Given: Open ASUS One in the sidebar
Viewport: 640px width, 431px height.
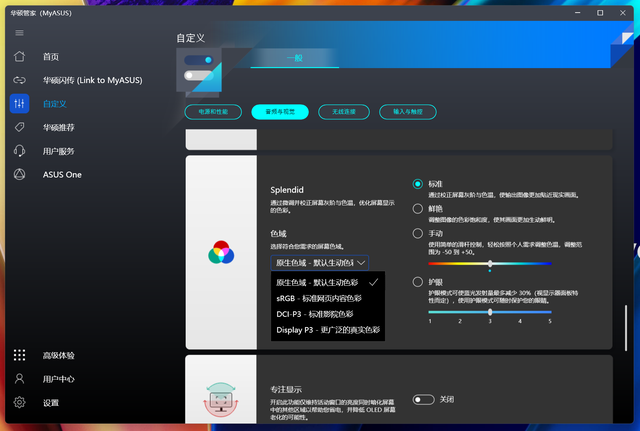Looking at the screenshot, I should point(62,175).
